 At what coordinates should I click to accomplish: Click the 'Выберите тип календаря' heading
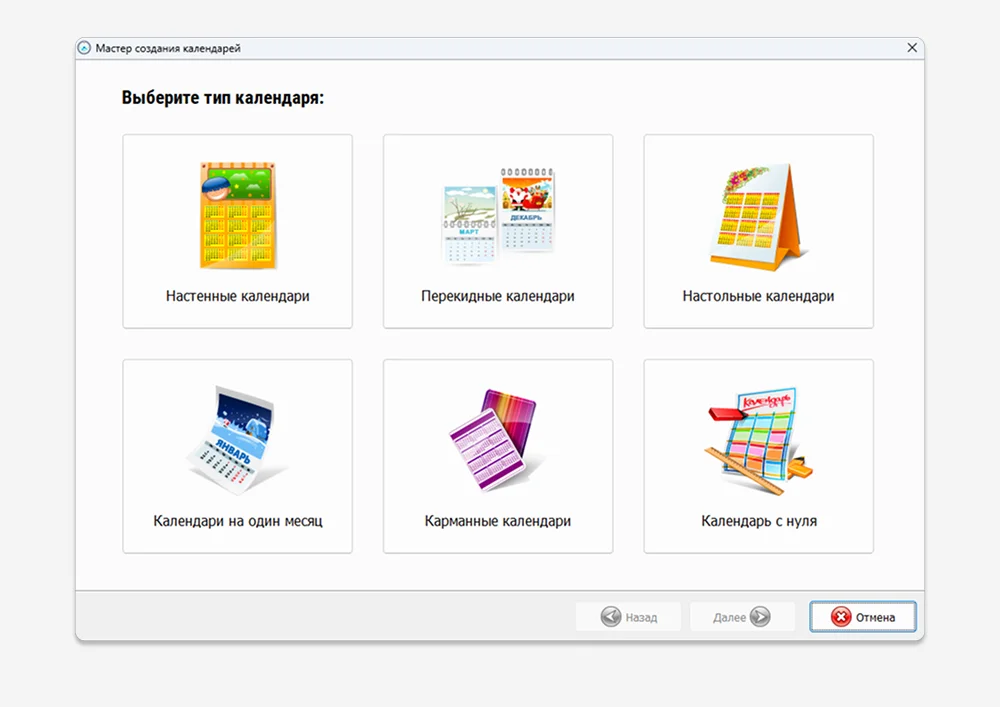tap(223, 98)
